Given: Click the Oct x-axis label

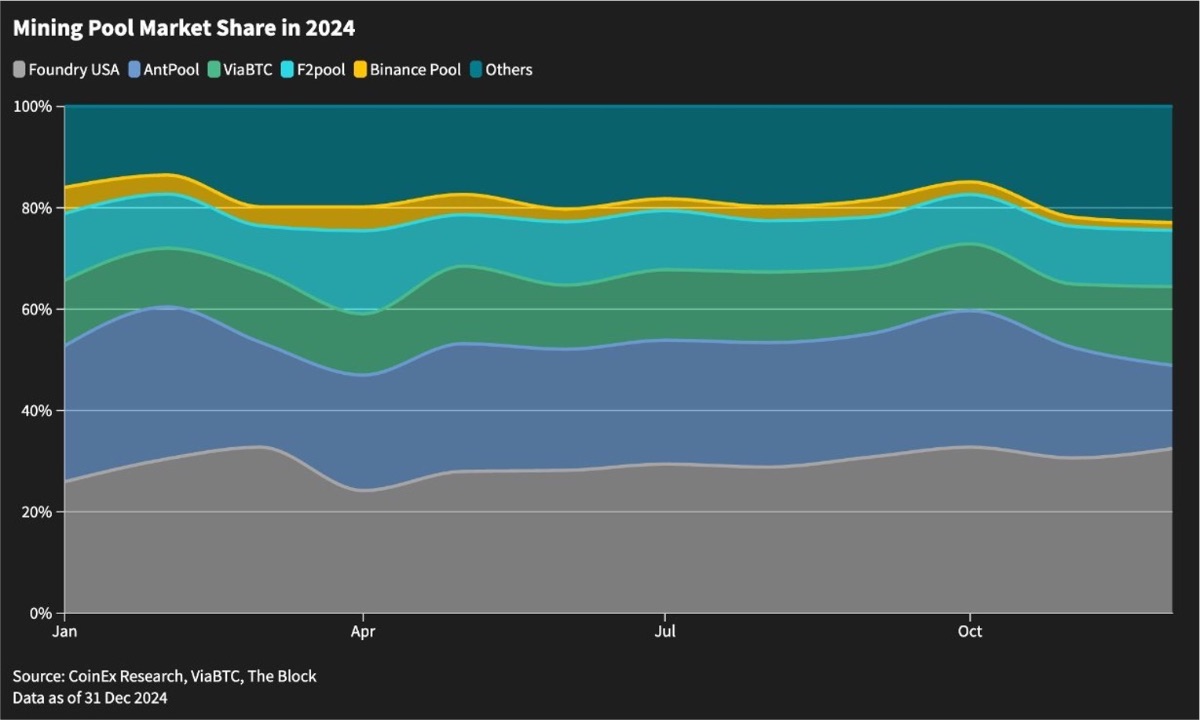Looking at the screenshot, I should click(969, 632).
